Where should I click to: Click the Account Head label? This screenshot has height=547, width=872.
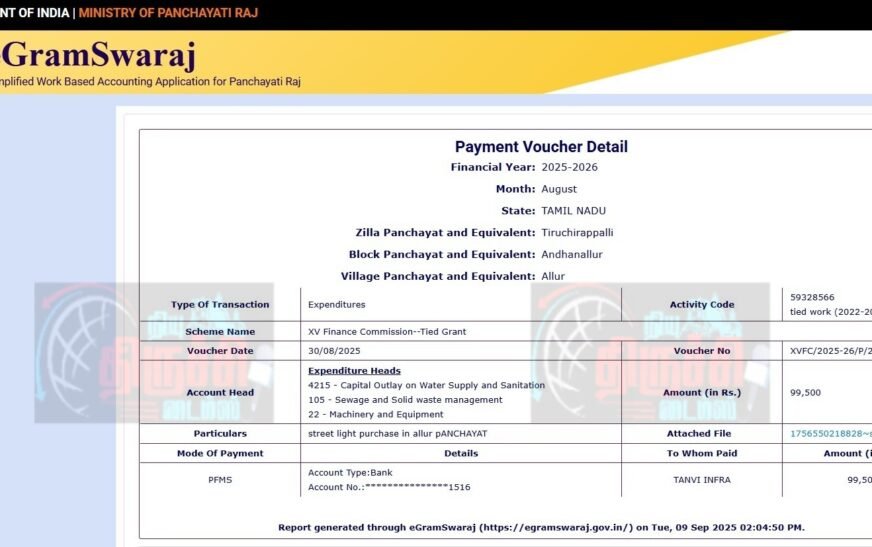[x=220, y=392]
